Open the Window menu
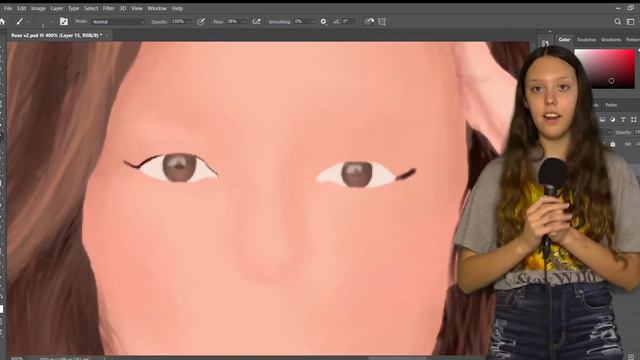Screen dimensions: 640x360 [157, 8]
